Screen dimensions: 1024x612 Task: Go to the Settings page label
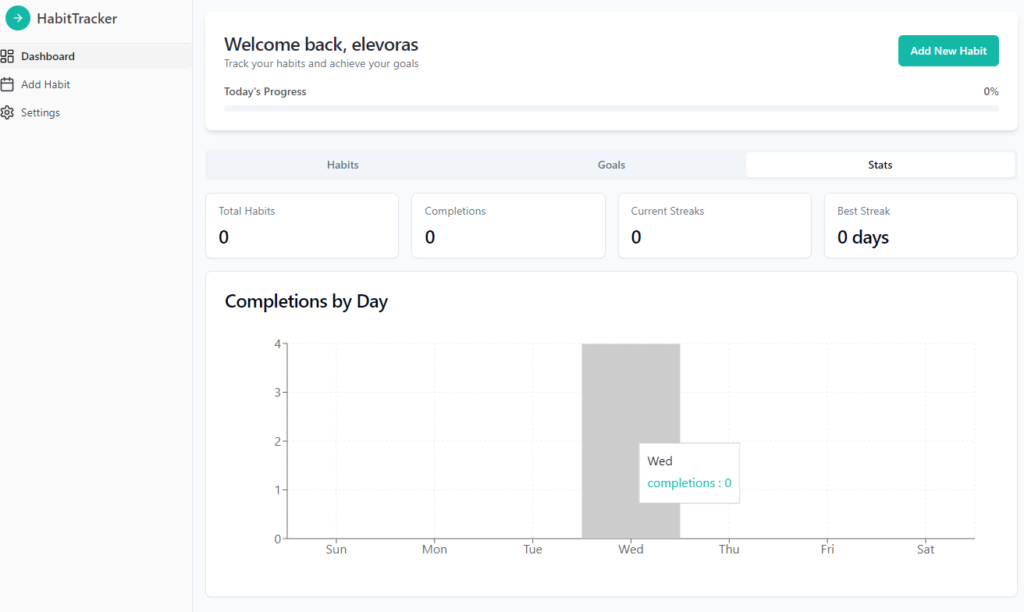click(x=40, y=113)
